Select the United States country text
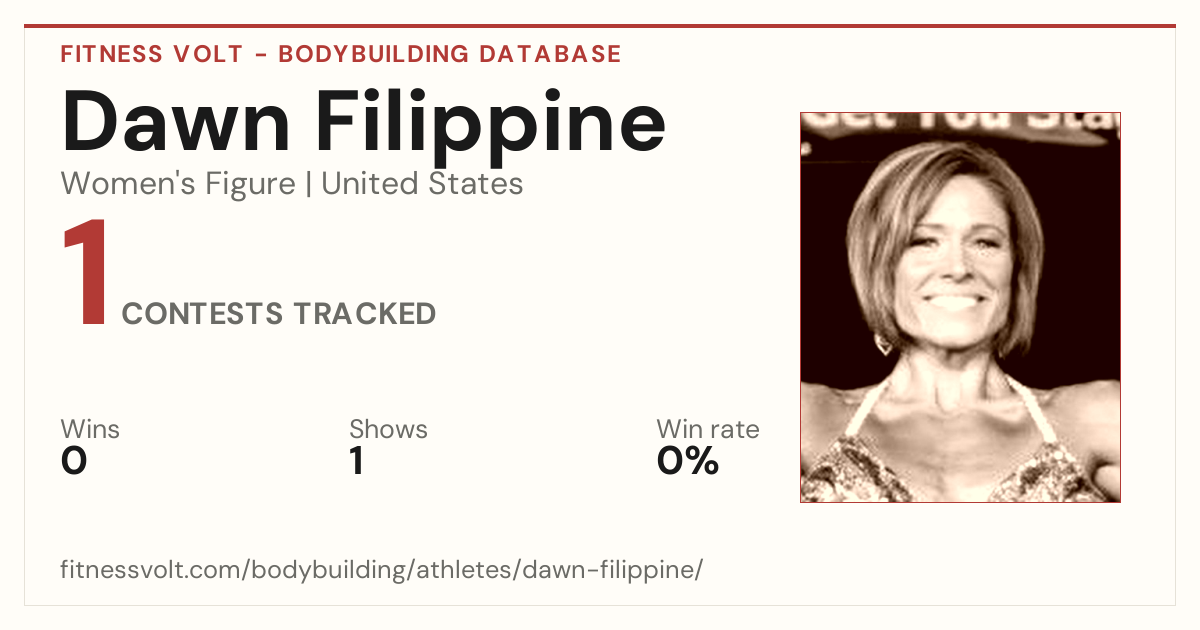1200x630 pixels. click(x=422, y=184)
